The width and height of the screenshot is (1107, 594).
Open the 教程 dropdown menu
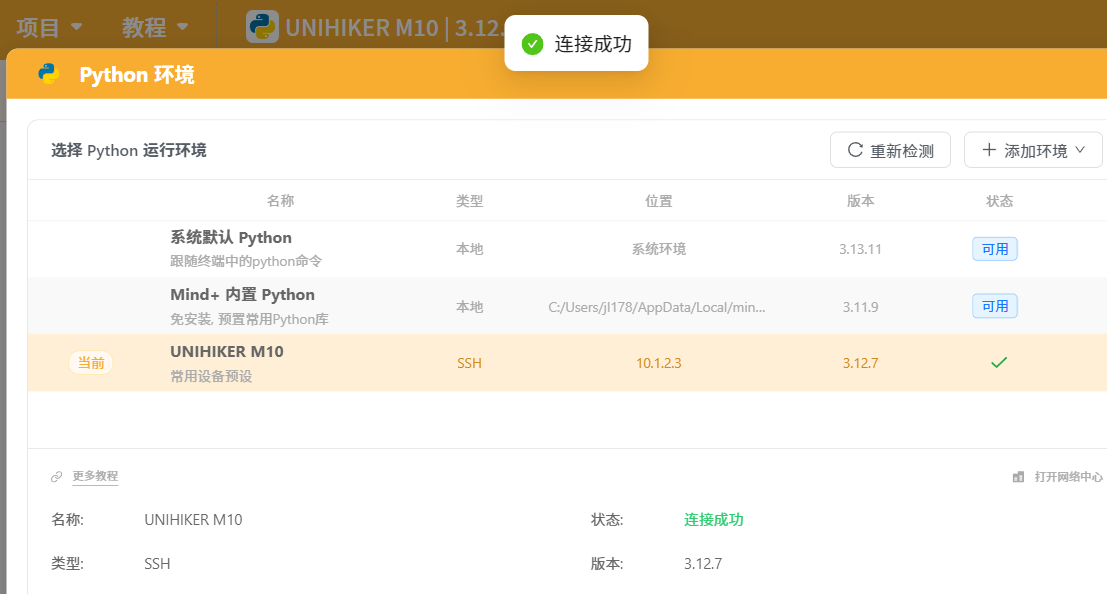pyautogui.click(x=155, y=28)
